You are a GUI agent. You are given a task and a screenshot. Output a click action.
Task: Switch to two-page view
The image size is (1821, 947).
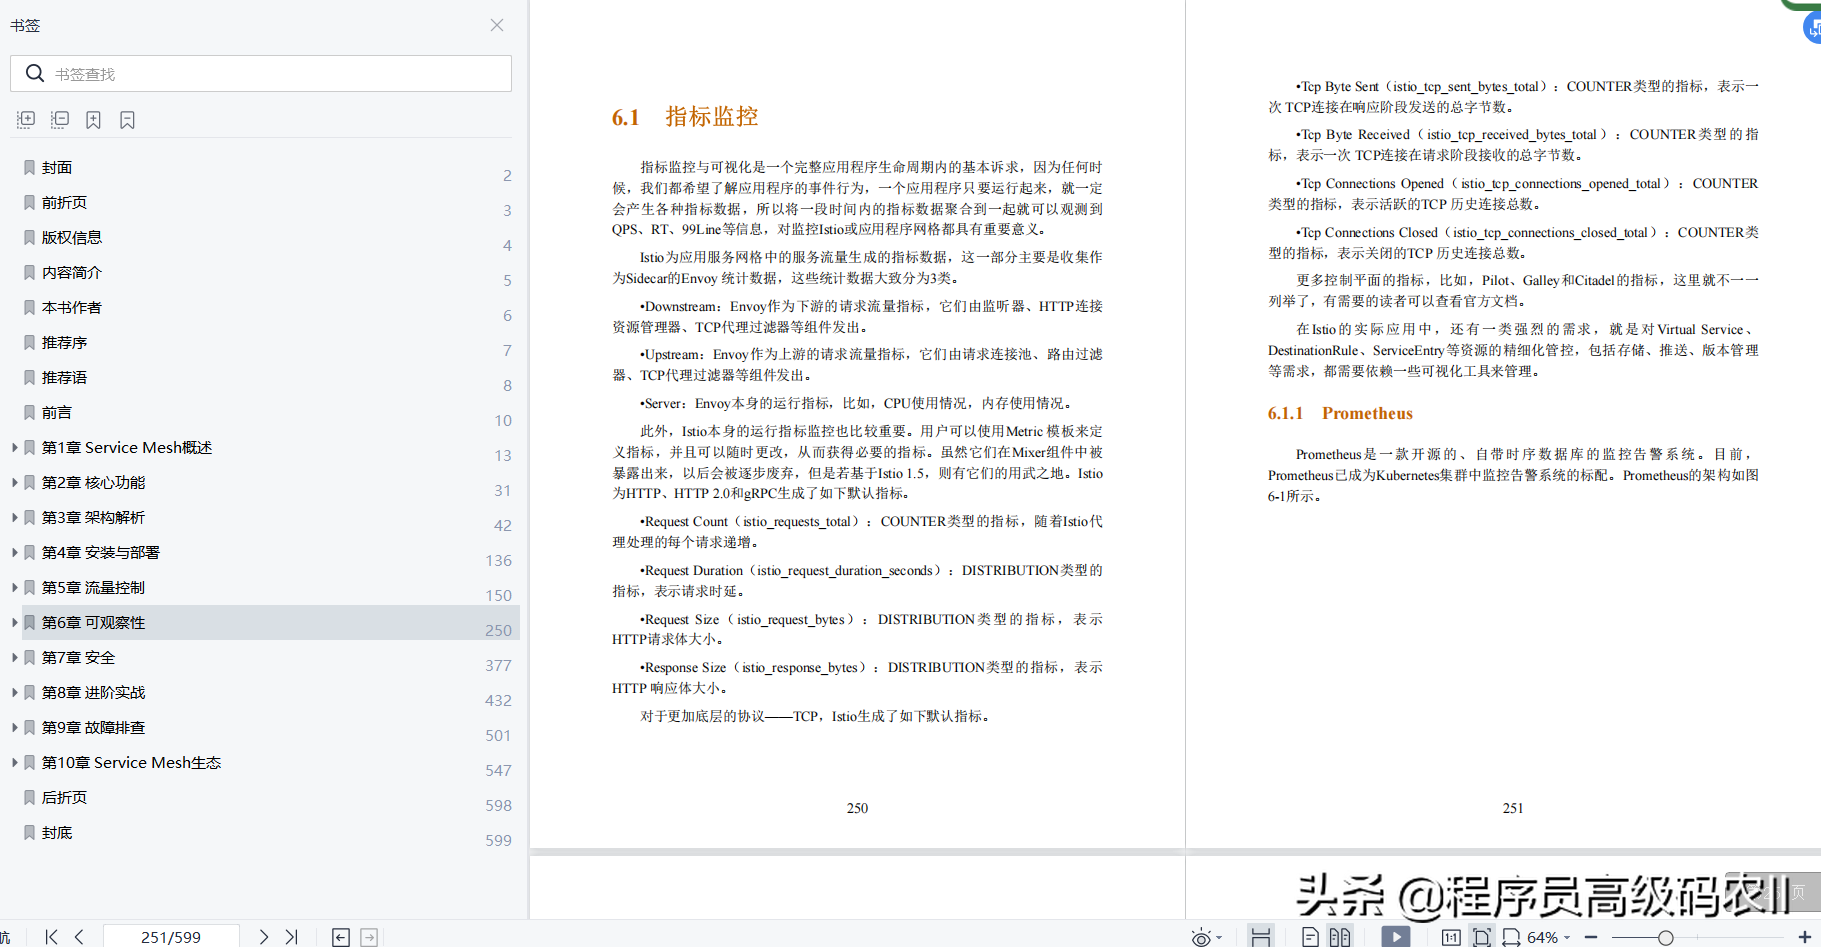coord(1340,937)
